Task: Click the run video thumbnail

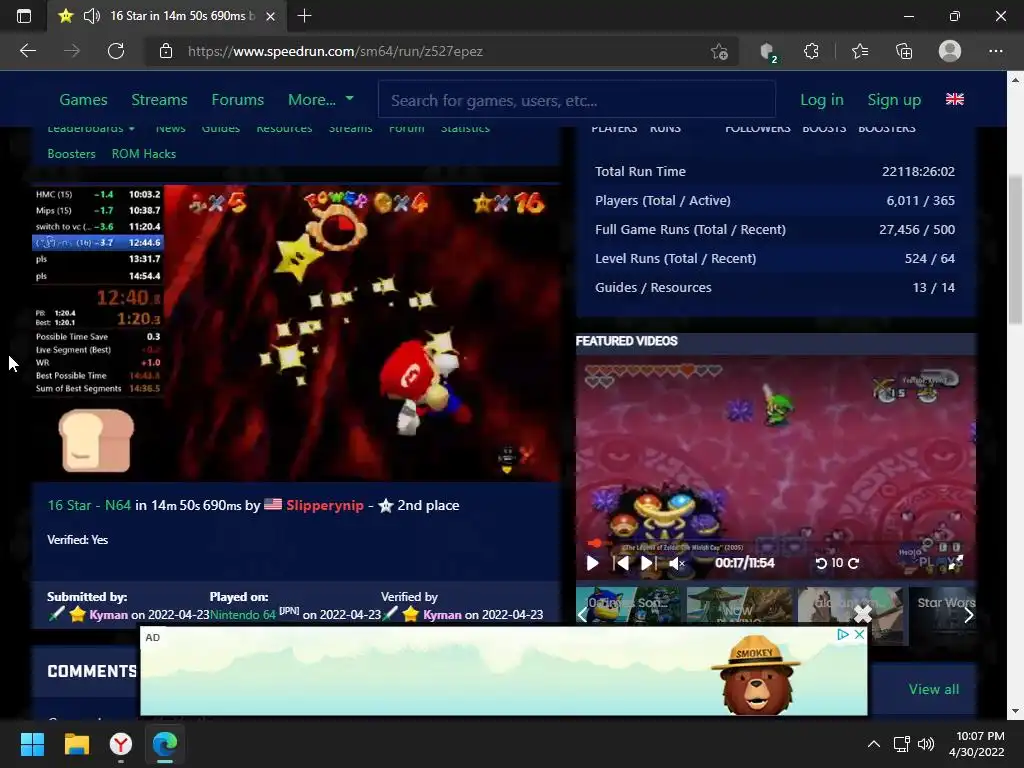Action: click(x=296, y=333)
